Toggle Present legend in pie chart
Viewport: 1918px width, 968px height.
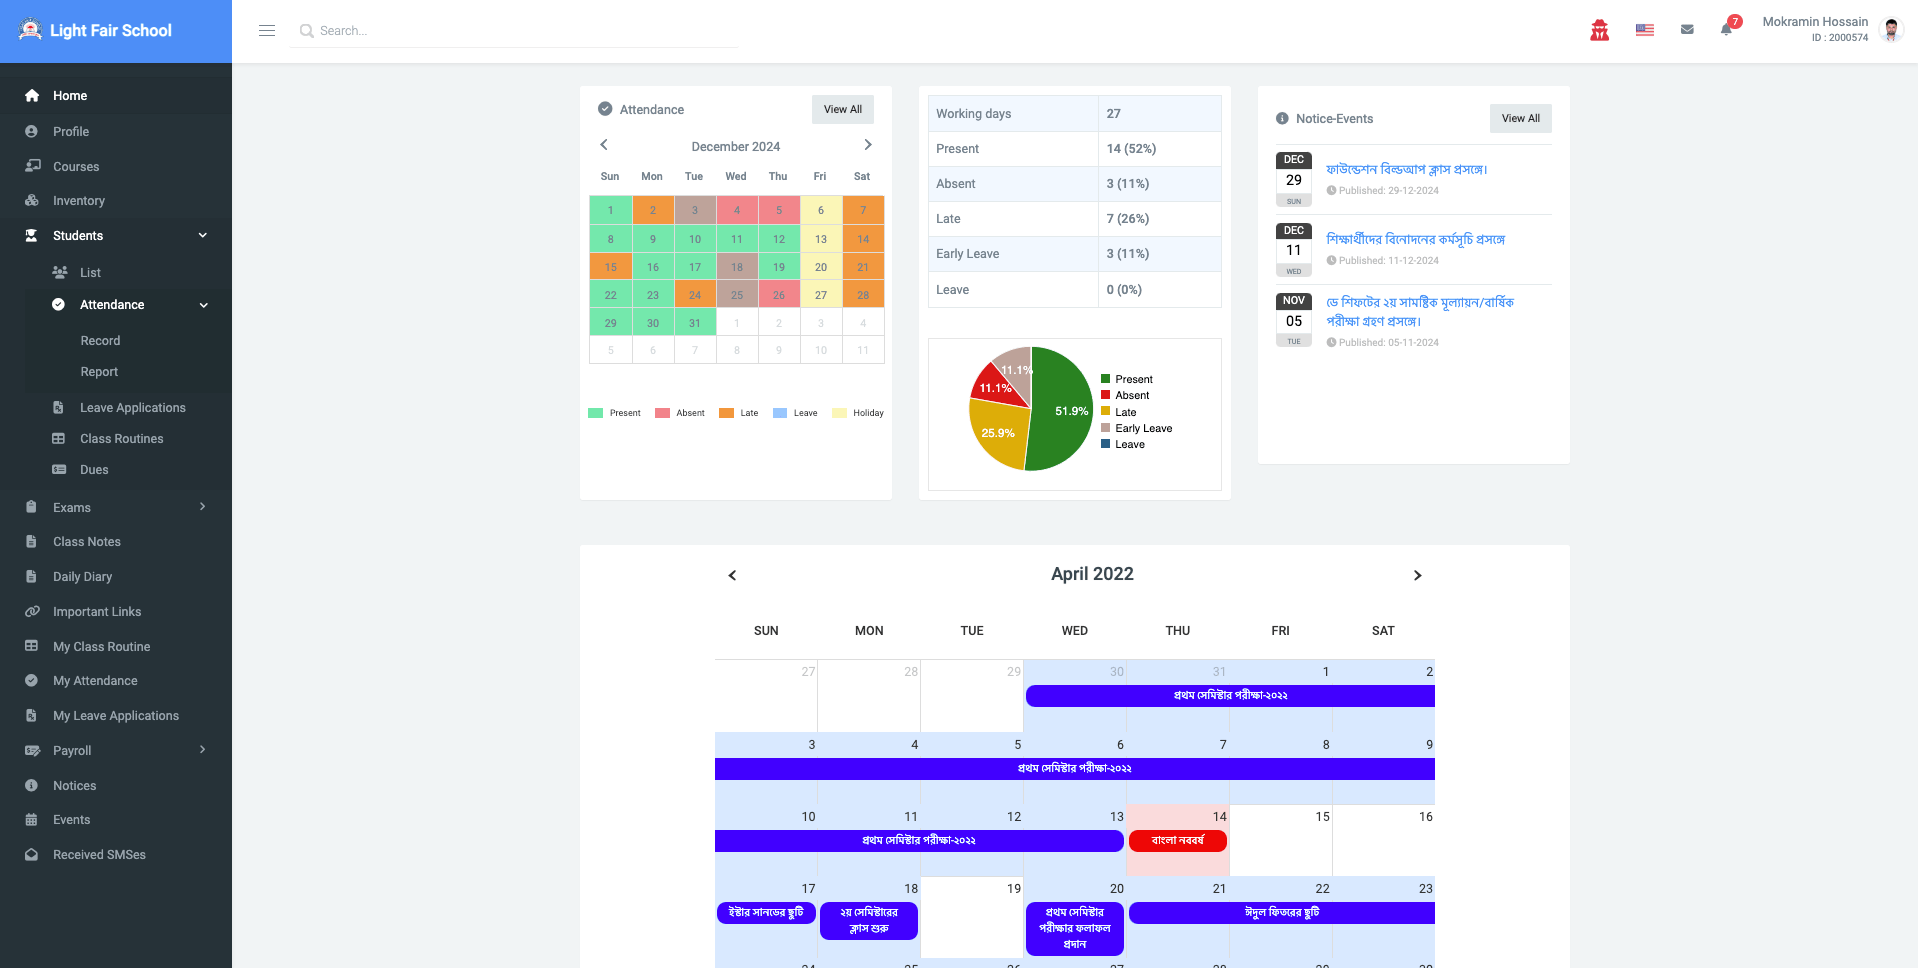[1133, 379]
